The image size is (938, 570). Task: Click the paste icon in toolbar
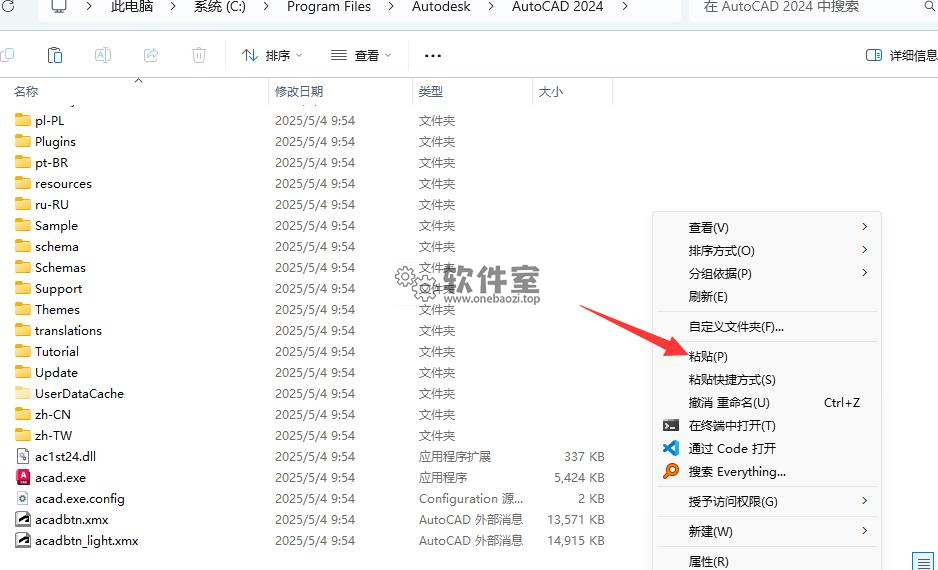[54, 55]
